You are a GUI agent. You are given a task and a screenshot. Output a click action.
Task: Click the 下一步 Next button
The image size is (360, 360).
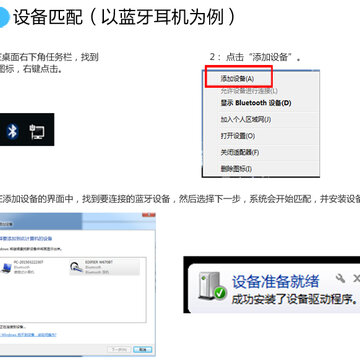[x=119, y=349]
